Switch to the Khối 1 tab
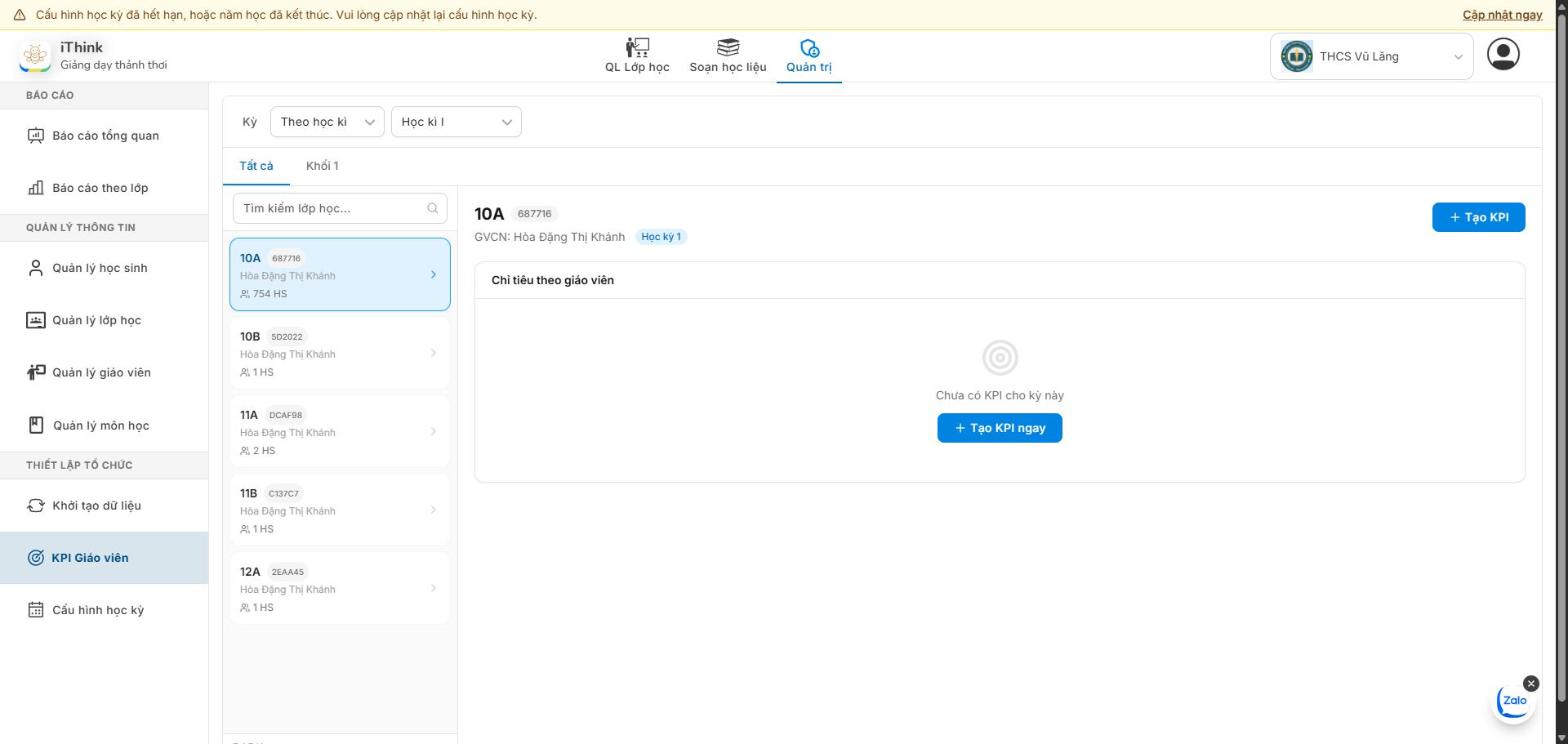The width and height of the screenshot is (1568, 744). tap(322, 166)
